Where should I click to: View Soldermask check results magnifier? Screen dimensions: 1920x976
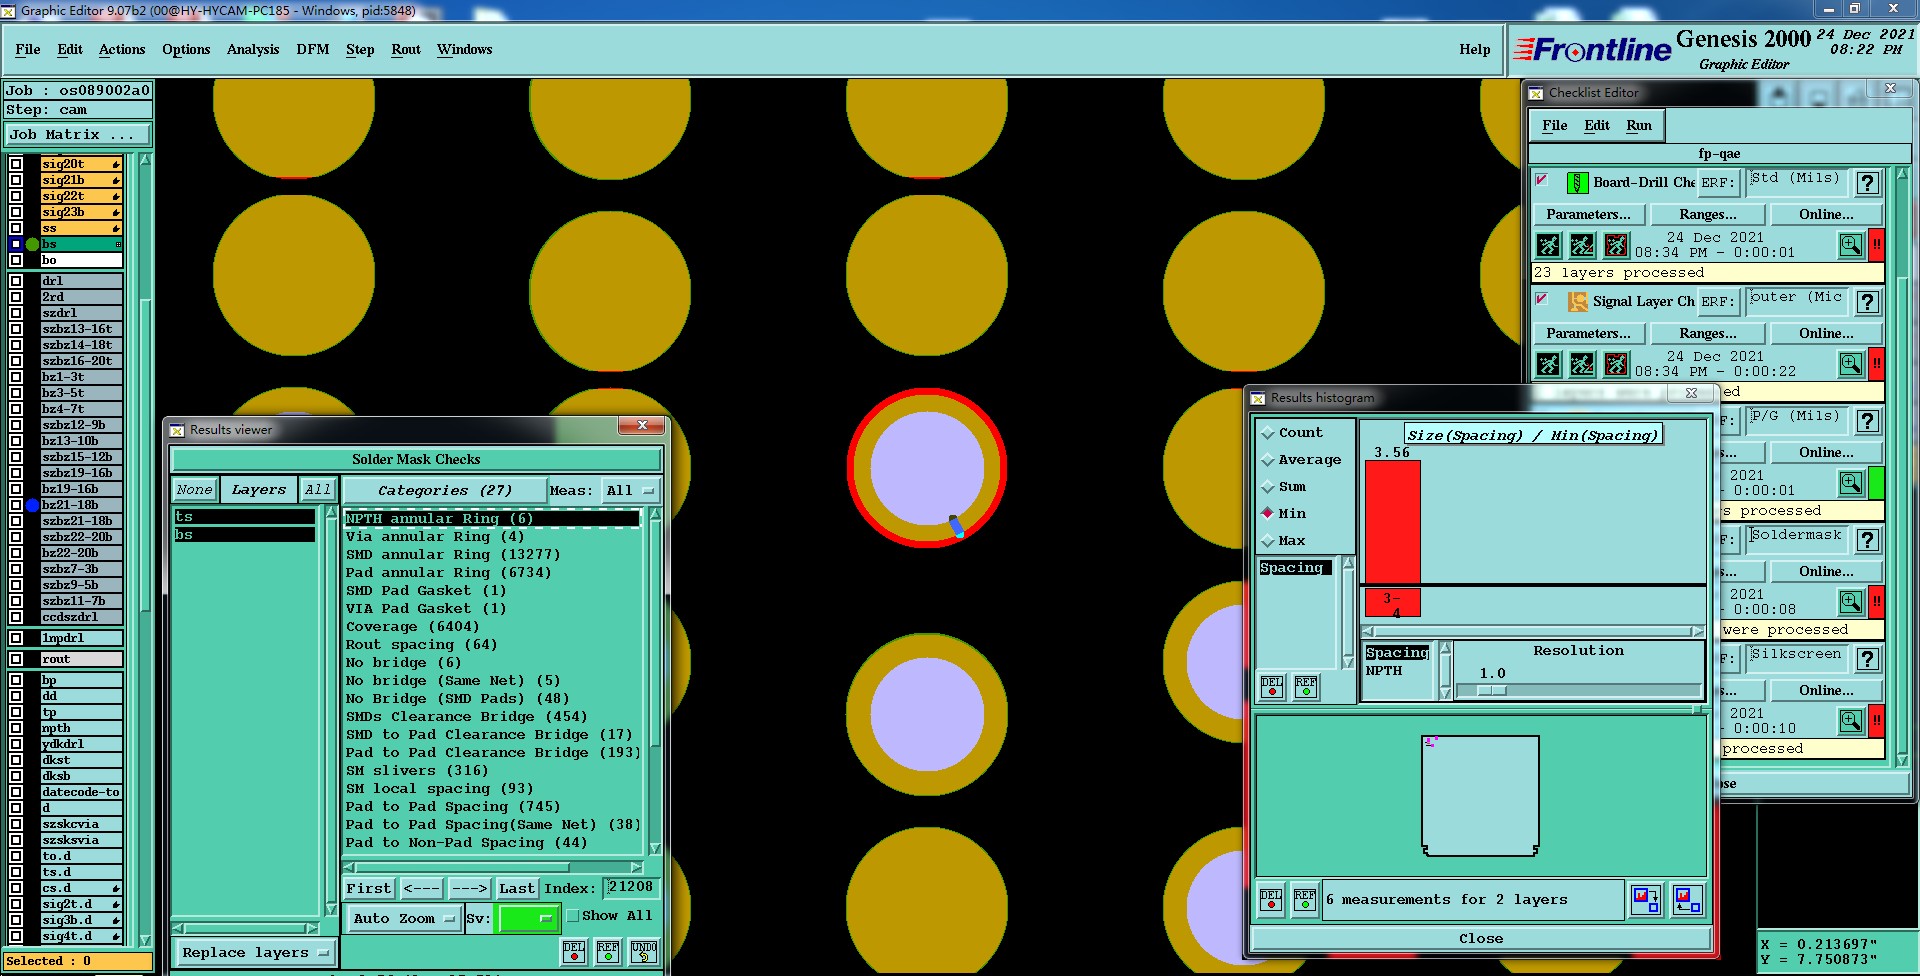[x=1851, y=602]
